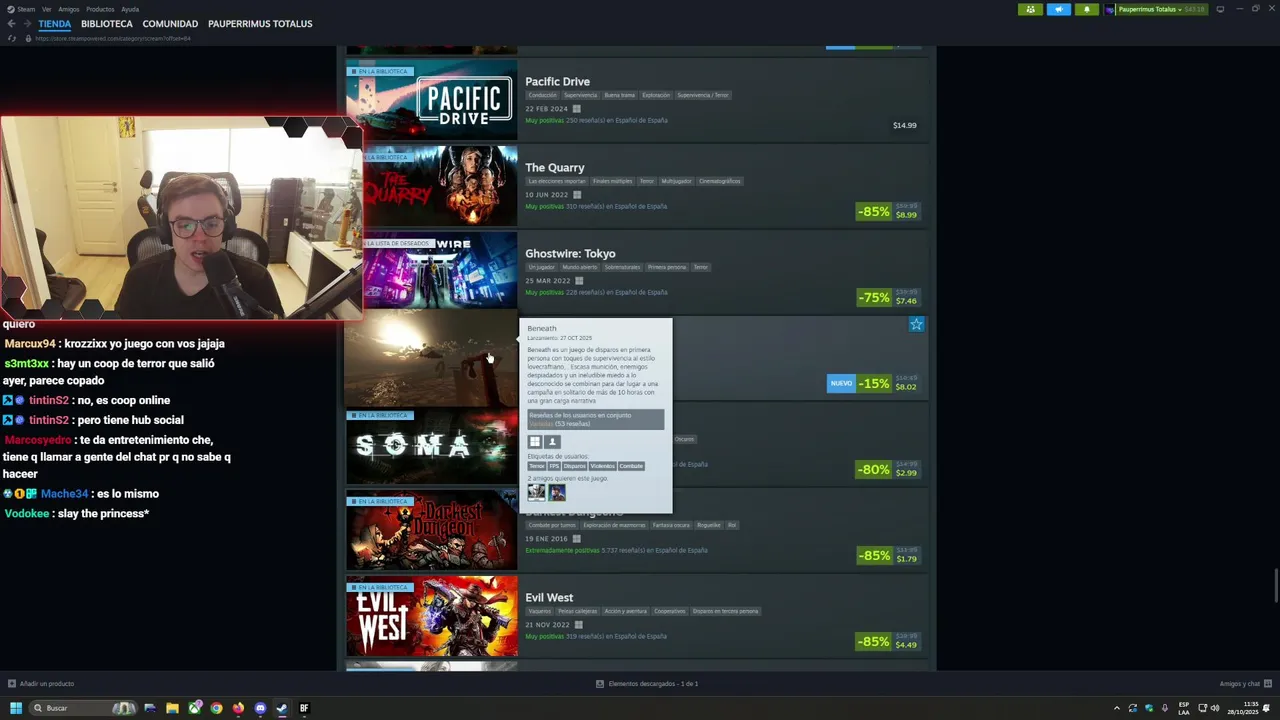Go back with the navigation arrow
Screen dimensions: 1280x720
11,24
